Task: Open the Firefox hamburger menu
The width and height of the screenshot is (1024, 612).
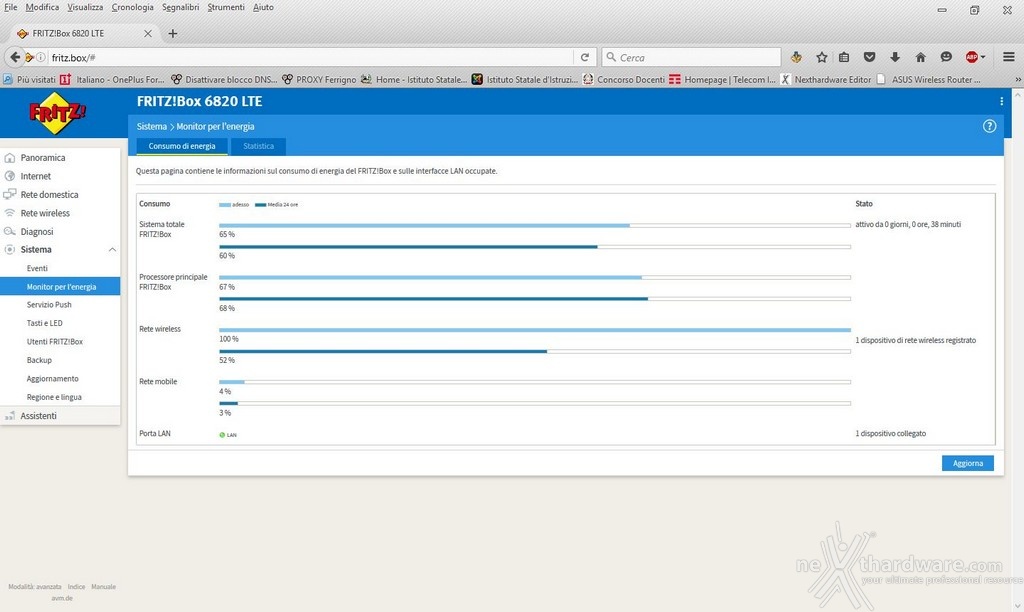Action: 1008,57
